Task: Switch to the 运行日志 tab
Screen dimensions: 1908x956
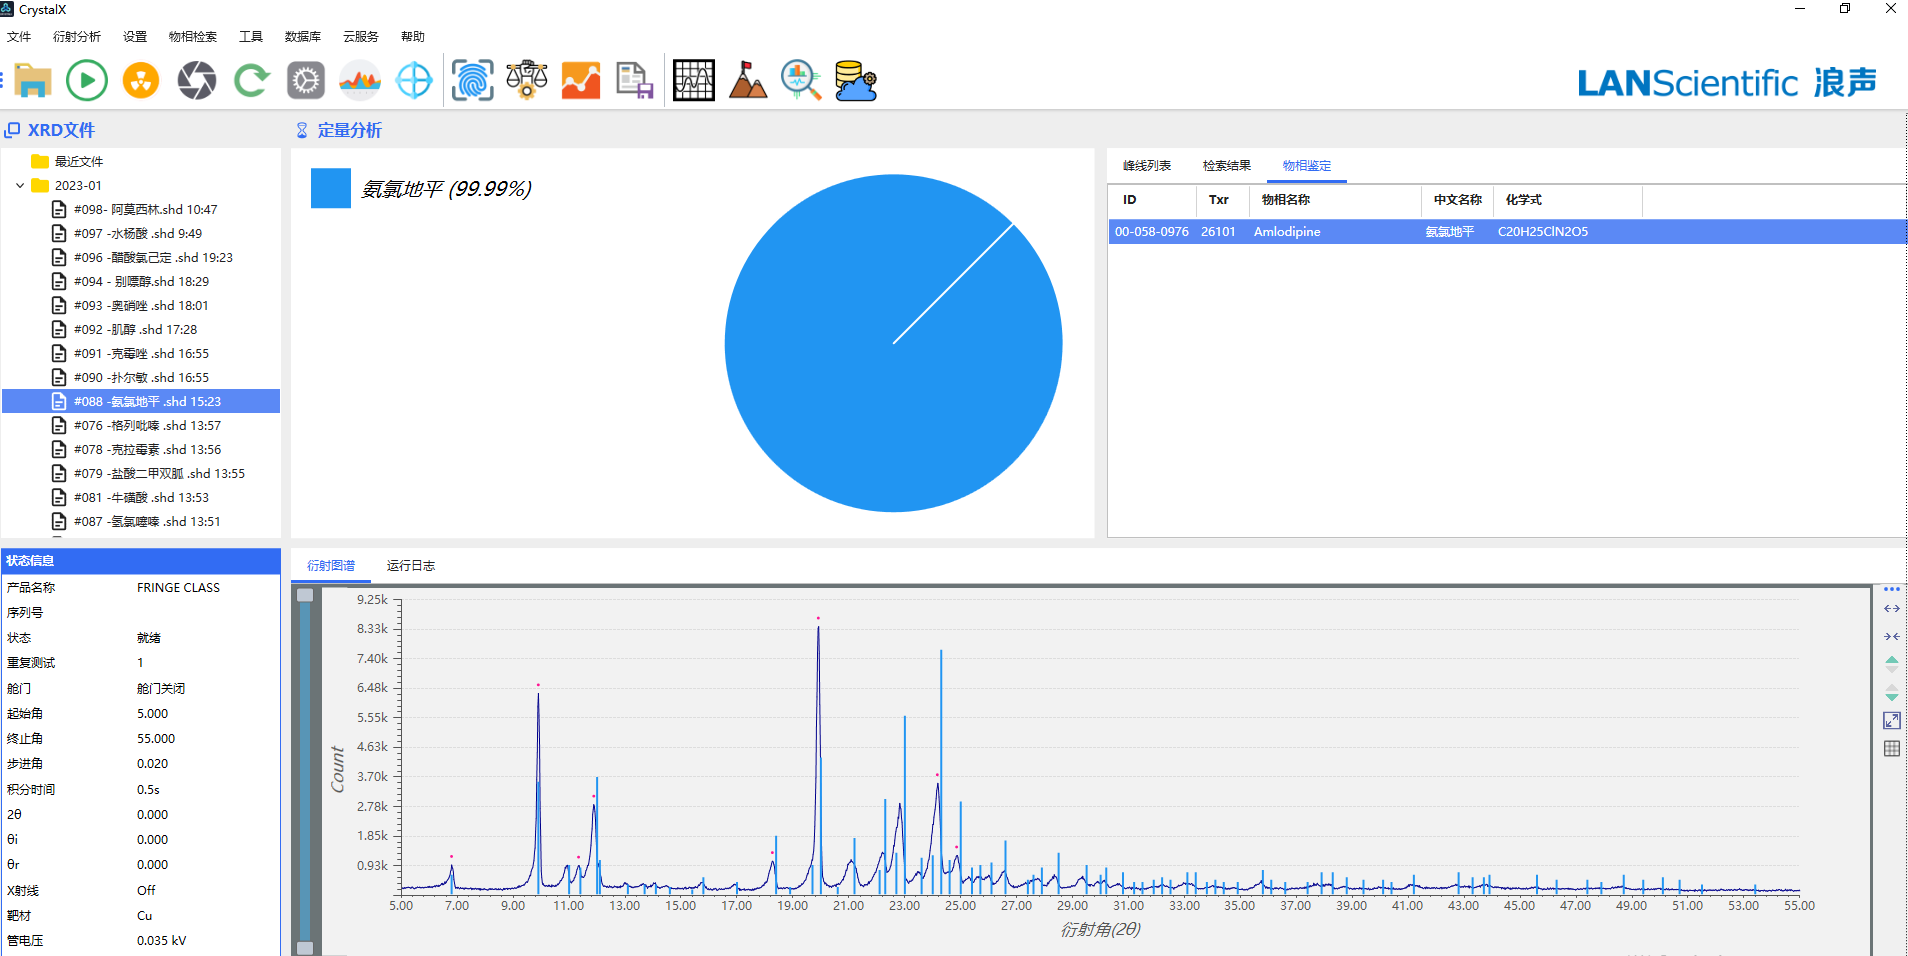Action: (x=410, y=566)
